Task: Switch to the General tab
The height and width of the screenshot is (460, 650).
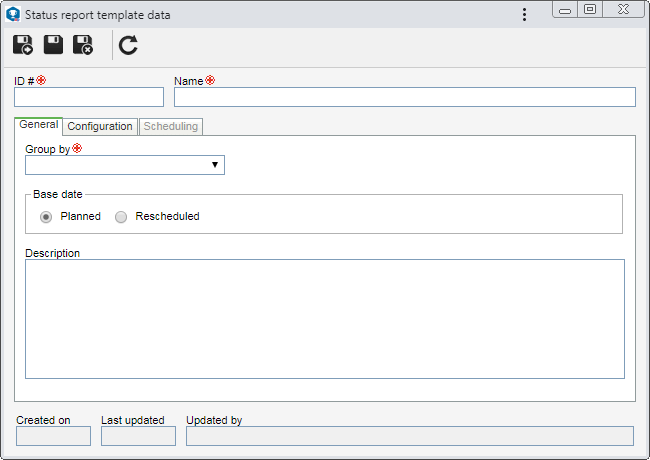Action: click(x=39, y=125)
